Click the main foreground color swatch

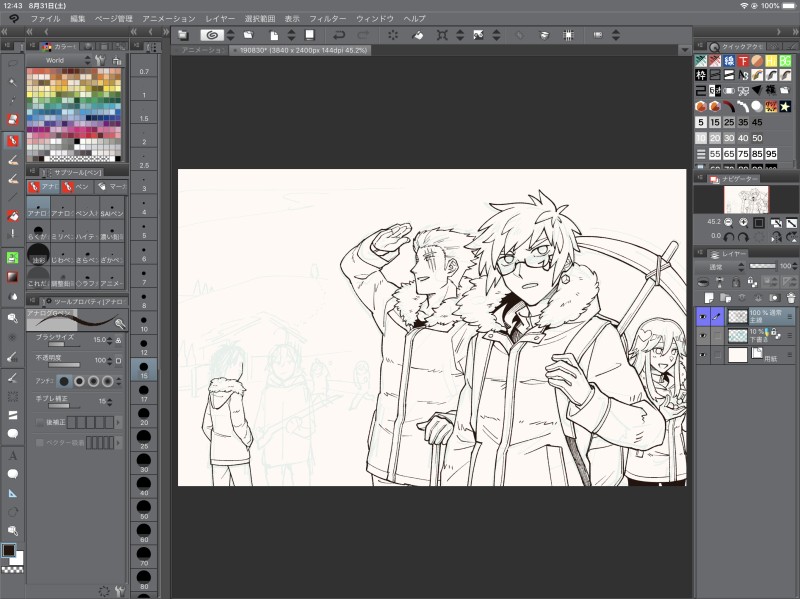pos(9,550)
